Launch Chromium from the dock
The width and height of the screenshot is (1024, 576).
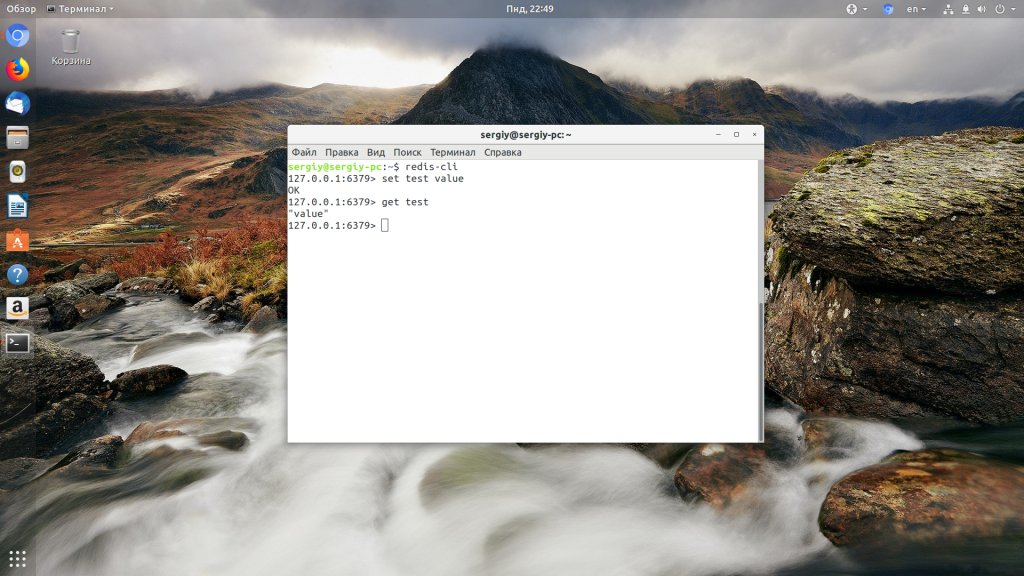(x=18, y=37)
